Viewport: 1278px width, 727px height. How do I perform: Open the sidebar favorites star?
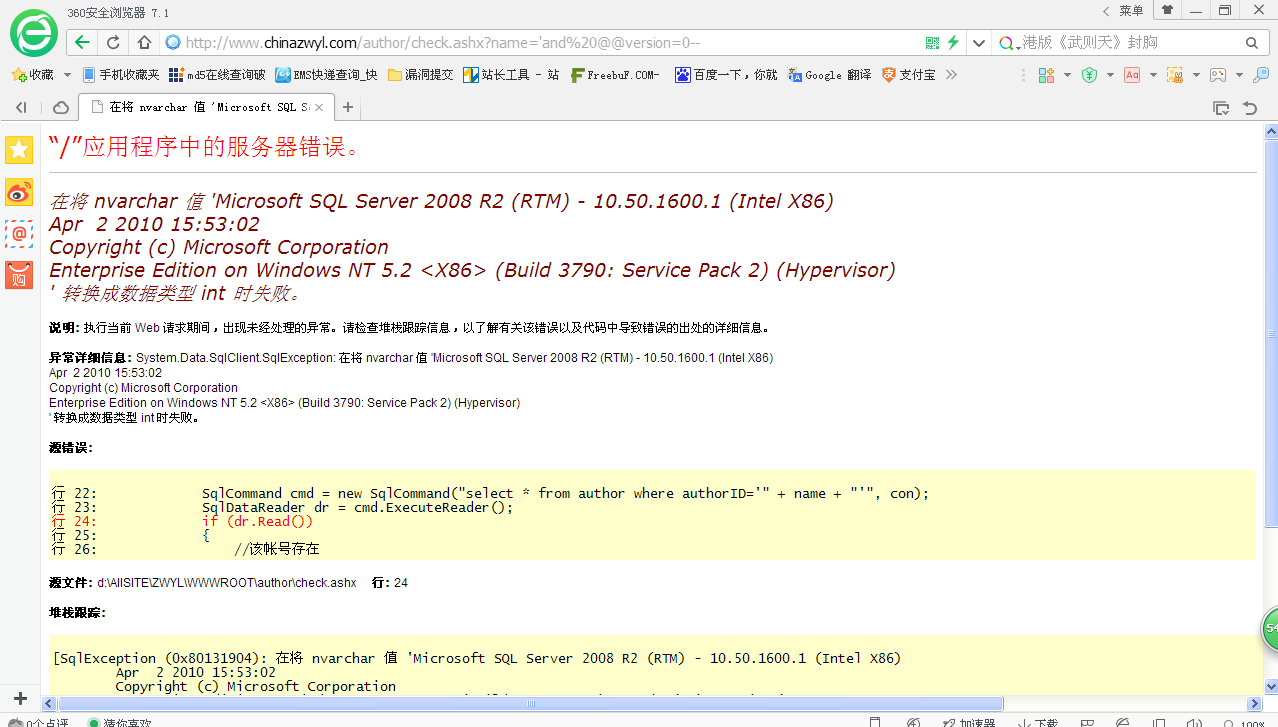coord(19,150)
